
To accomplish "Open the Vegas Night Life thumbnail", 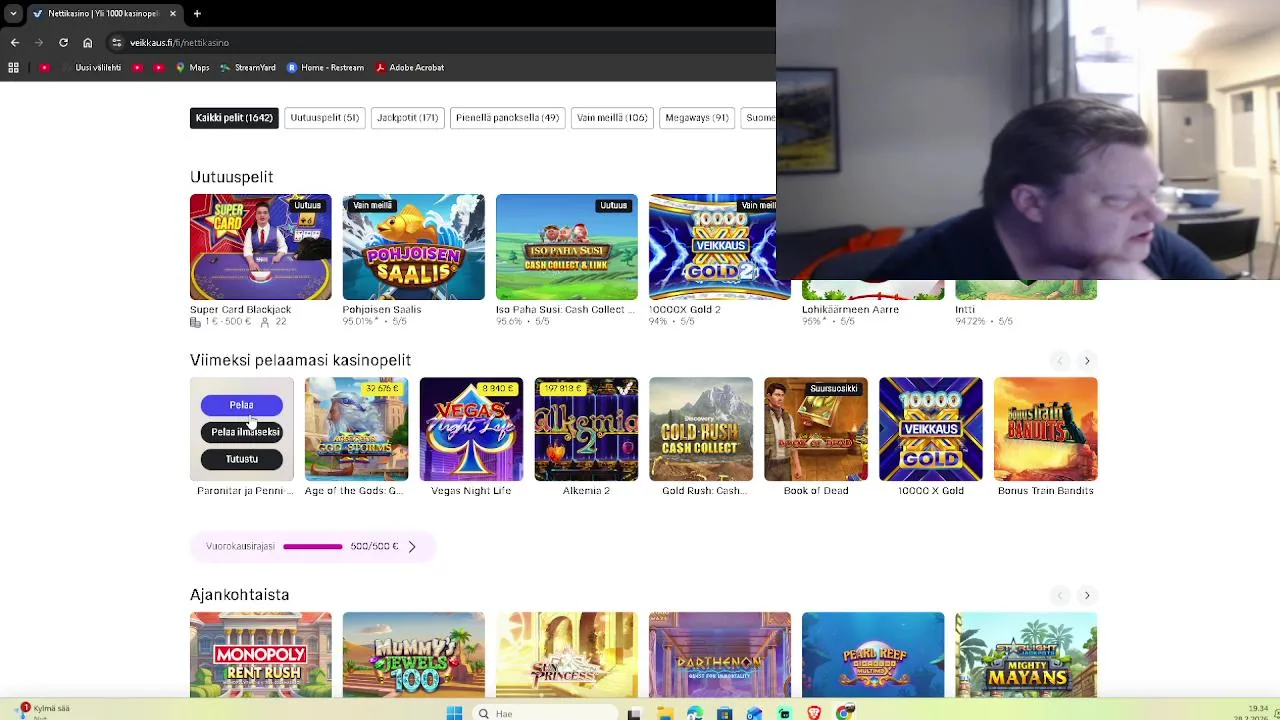I will coord(471,429).
